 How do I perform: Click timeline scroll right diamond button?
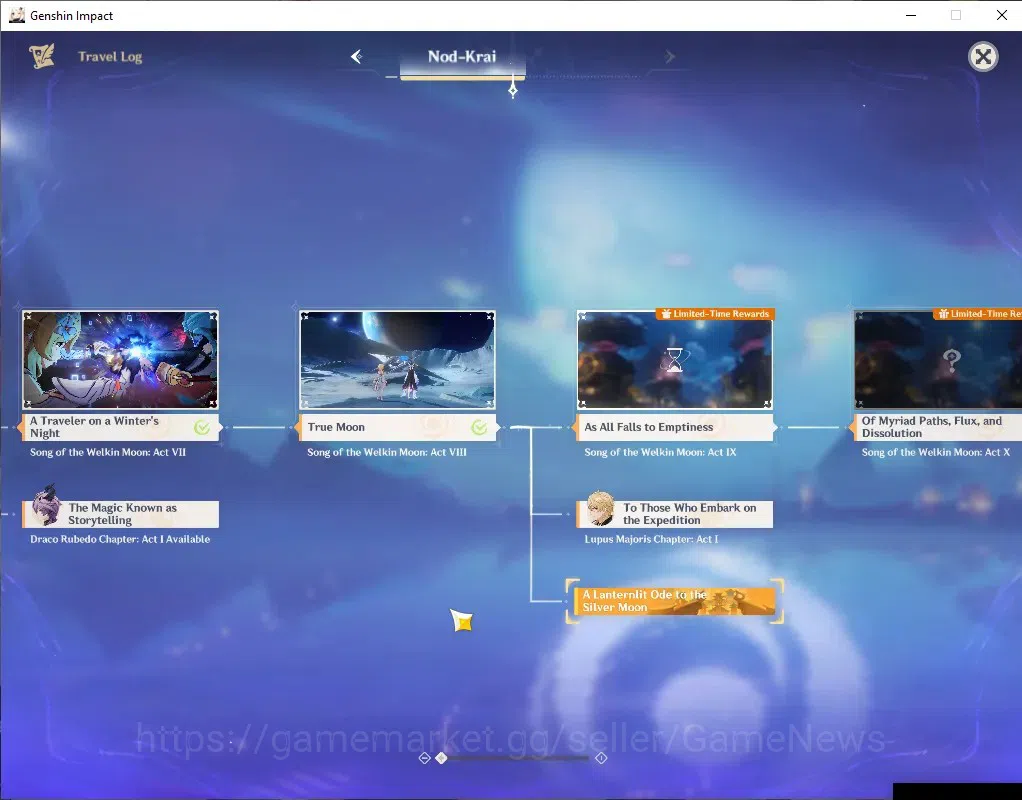pyautogui.click(x=601, y=758)
